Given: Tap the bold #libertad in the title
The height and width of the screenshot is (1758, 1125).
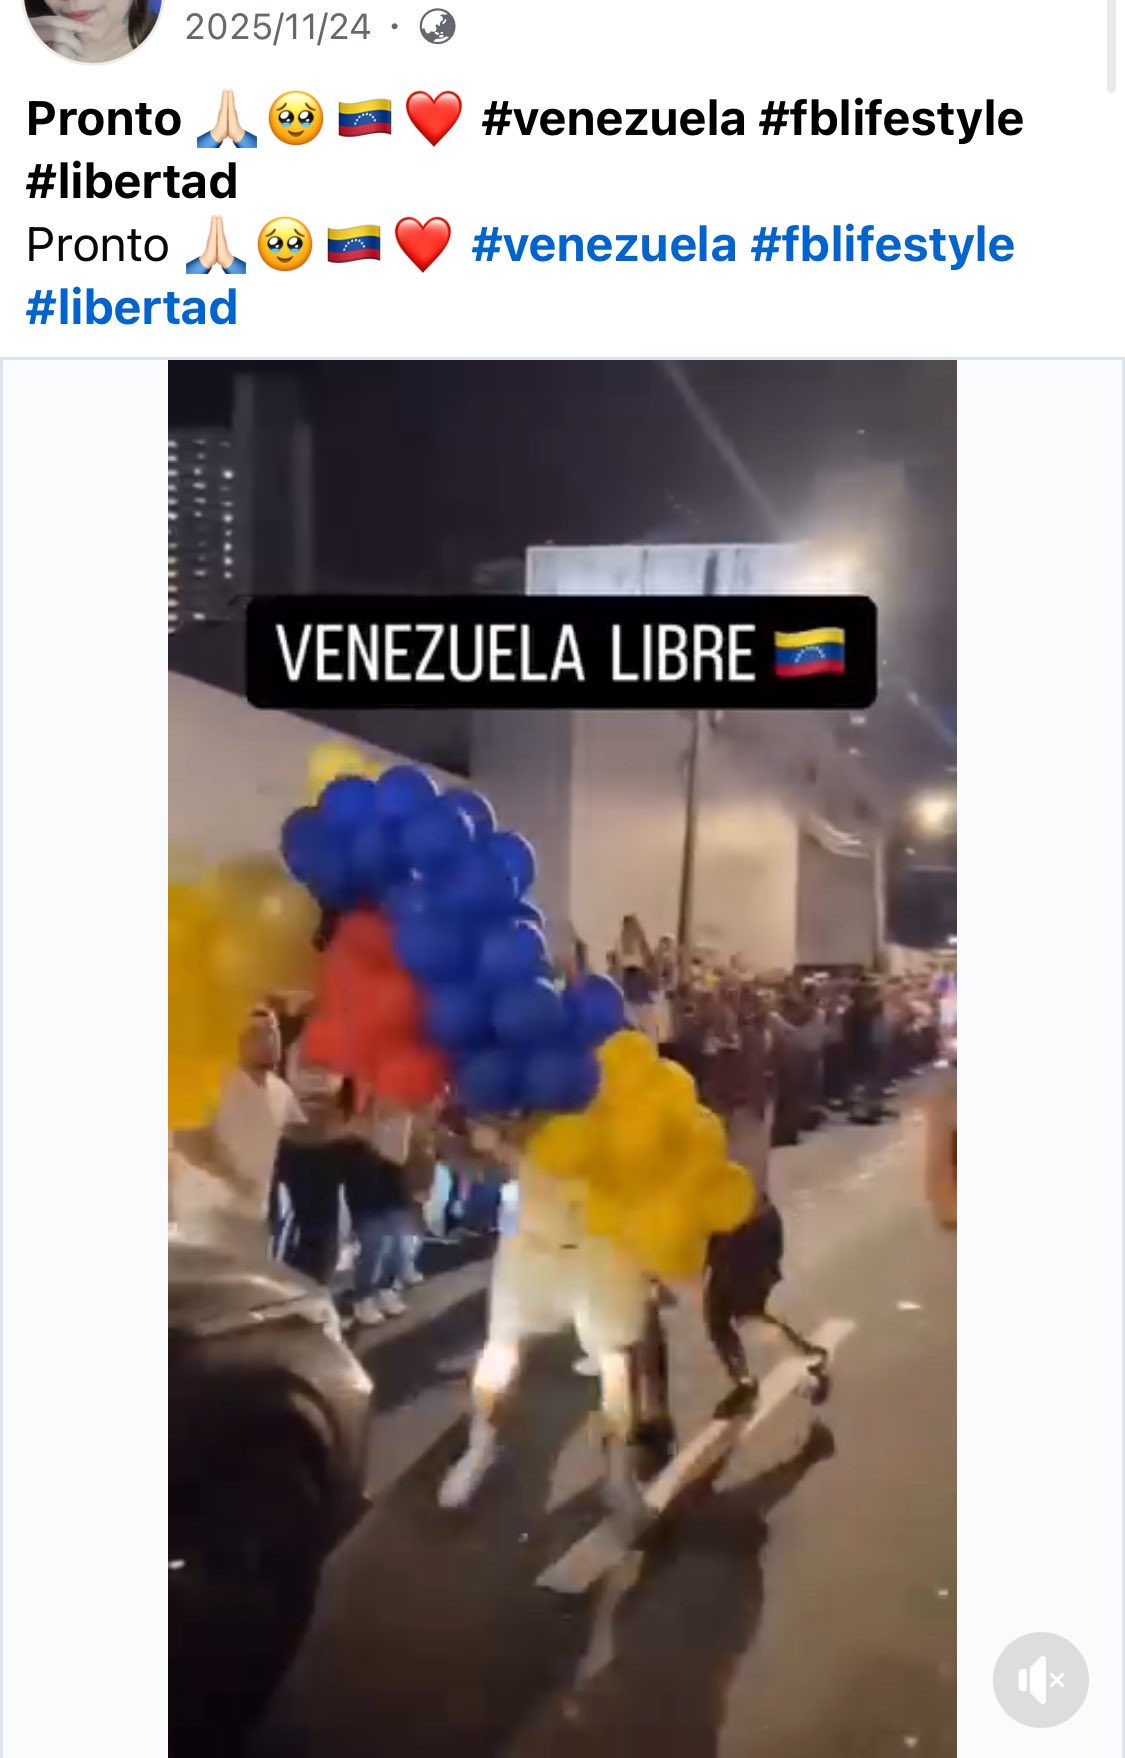Looking at the screenshot, I should [x=132, y=182].
